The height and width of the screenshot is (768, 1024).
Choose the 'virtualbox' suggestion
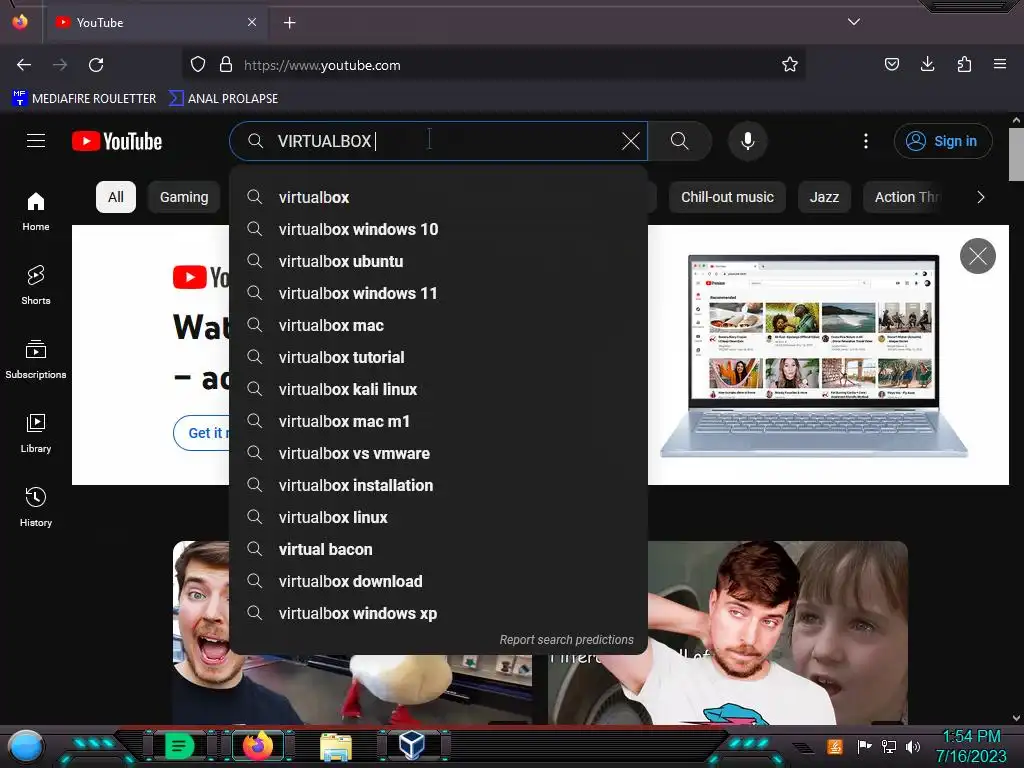pyautogui.click(x=438, y=197)
